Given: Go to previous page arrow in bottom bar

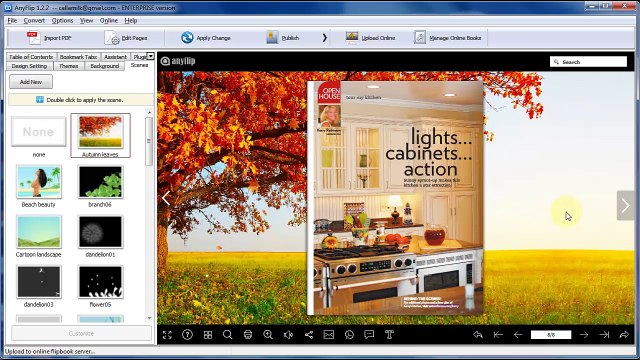Looking at the screenshot, I should [518, 335].
